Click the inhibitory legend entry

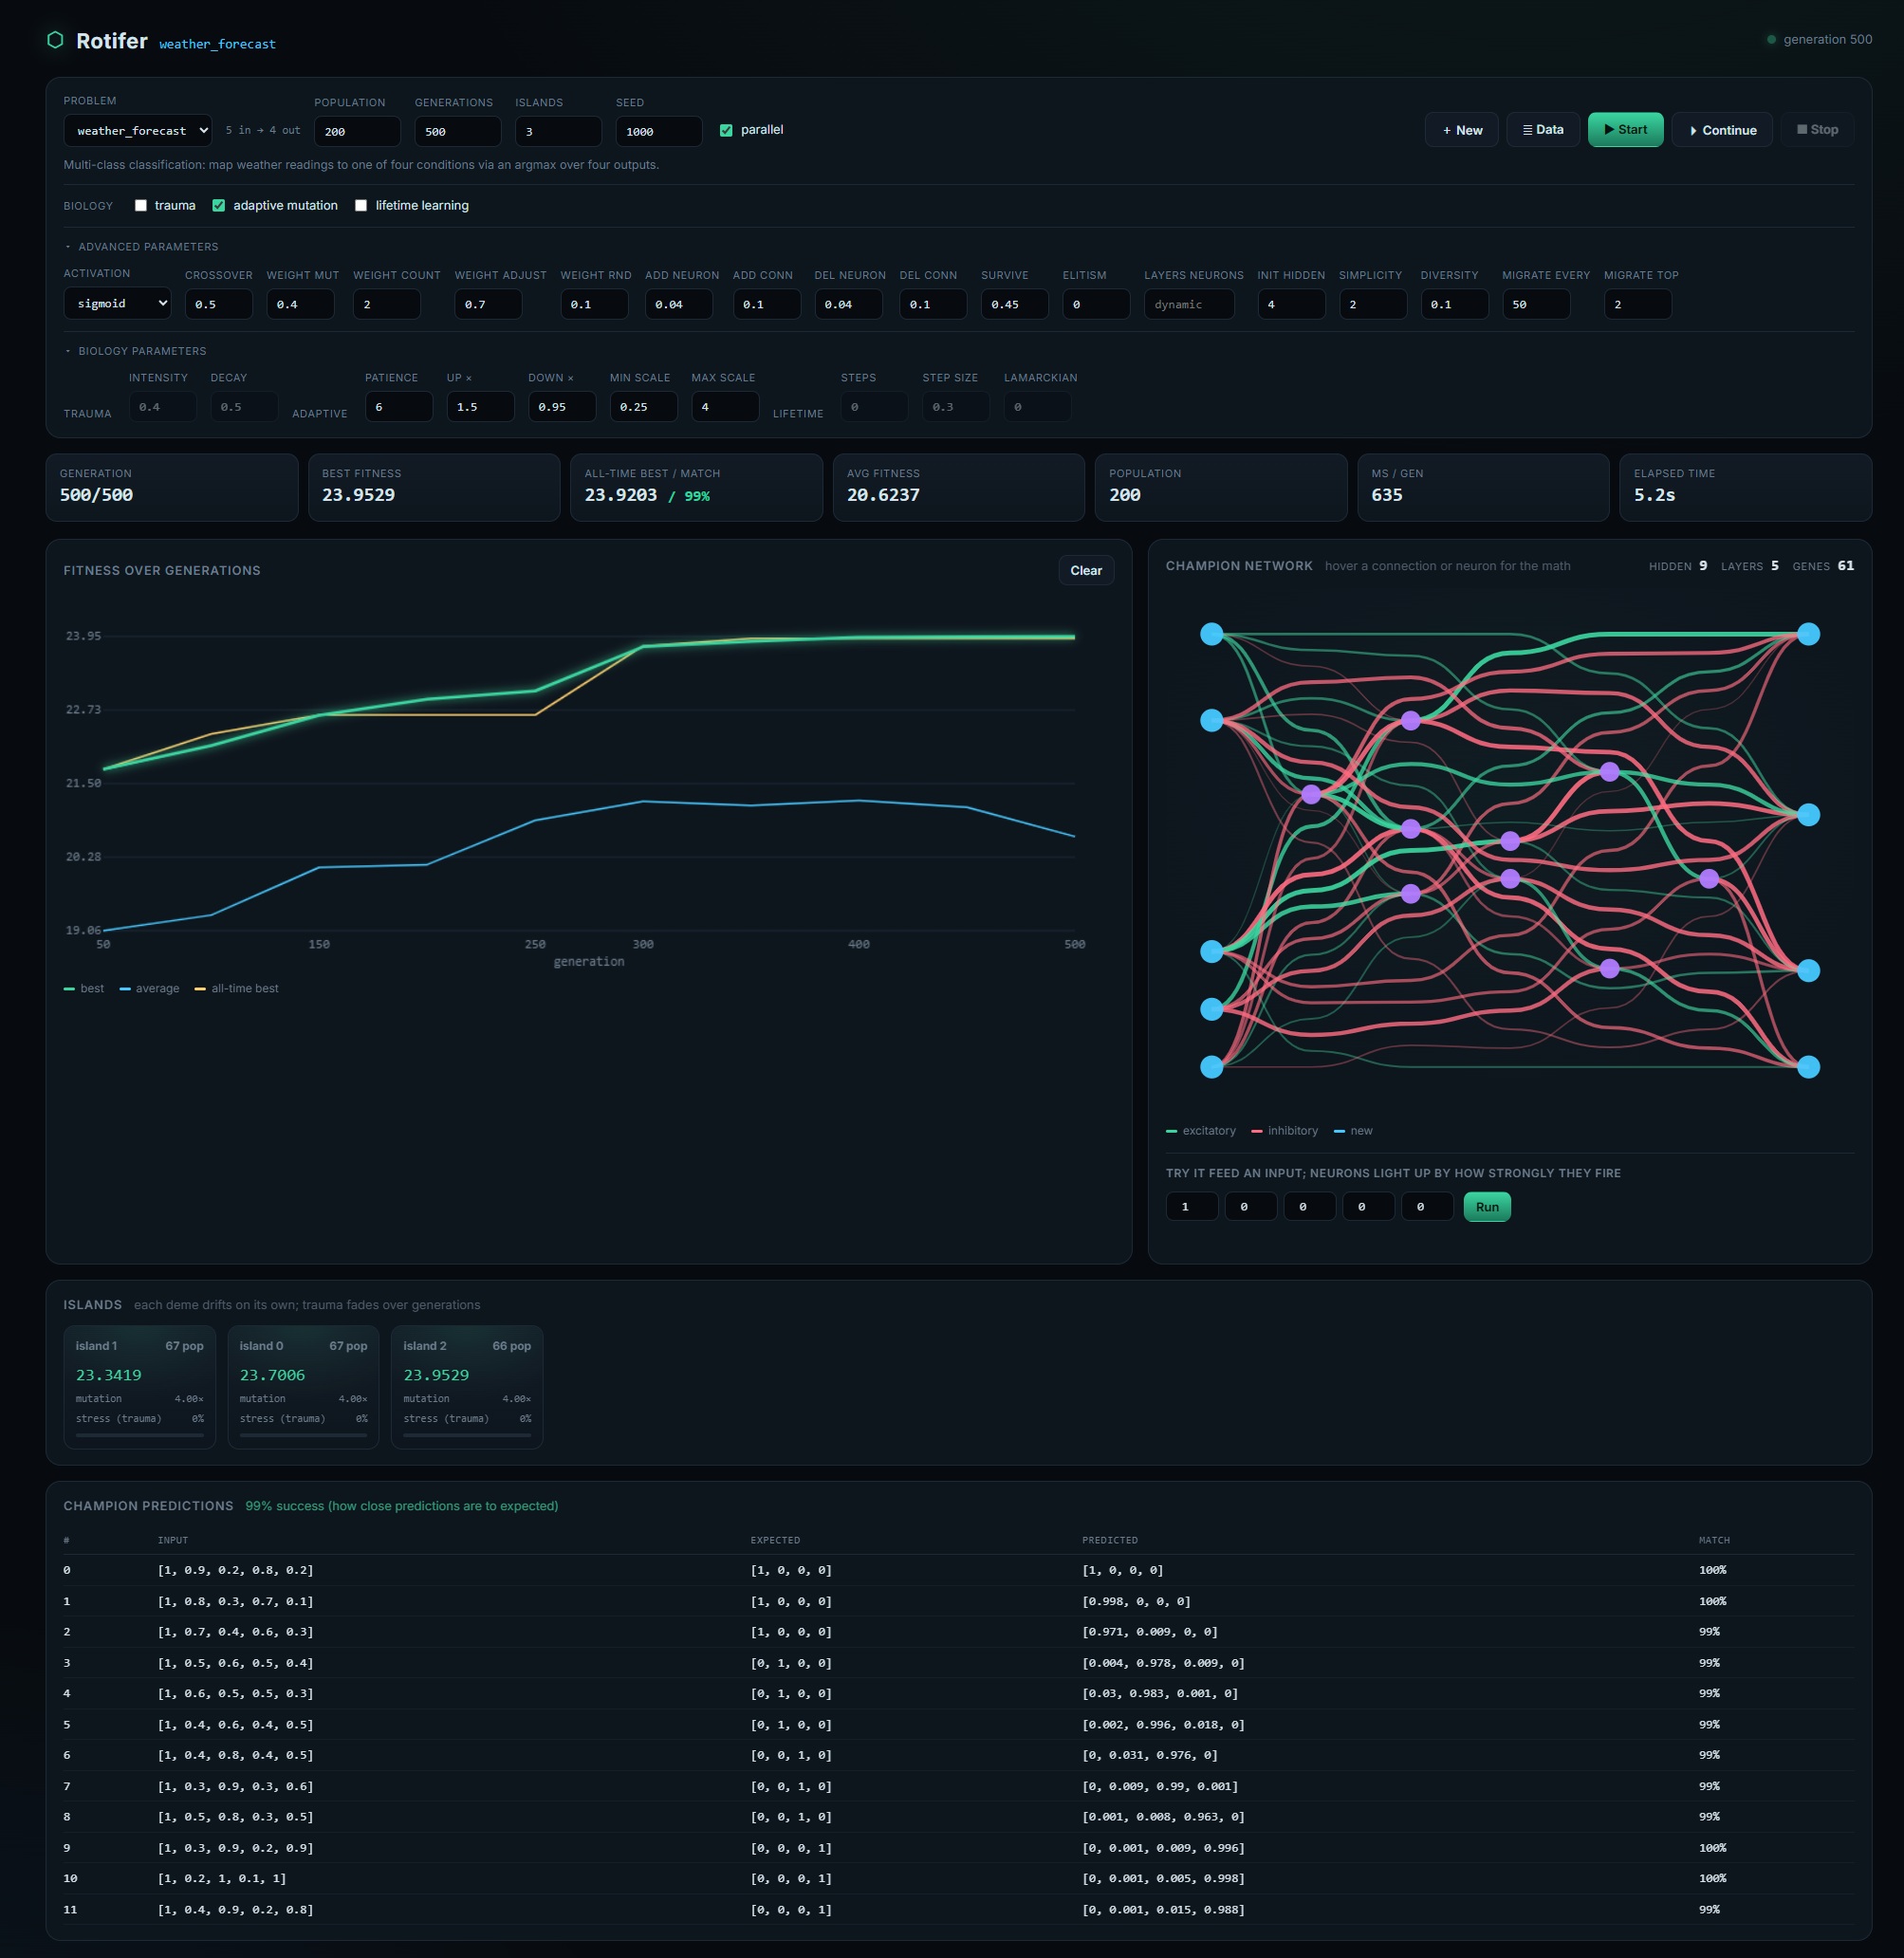tap(1284, 1131)
